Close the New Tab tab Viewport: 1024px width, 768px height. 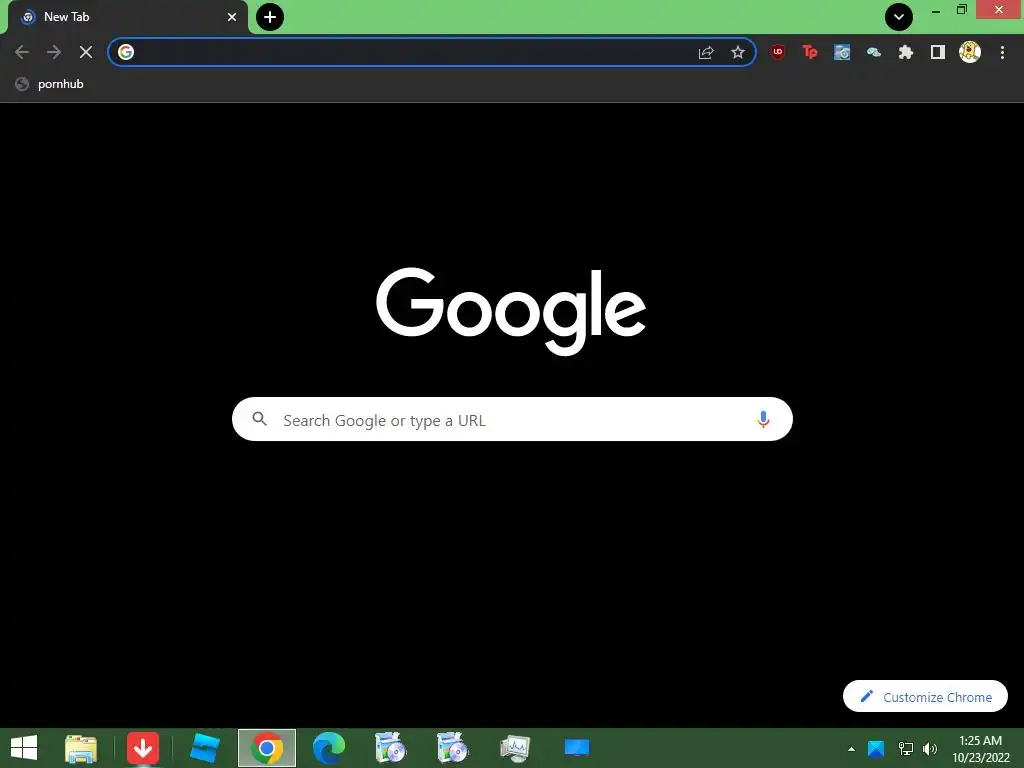tap(232, 17)
